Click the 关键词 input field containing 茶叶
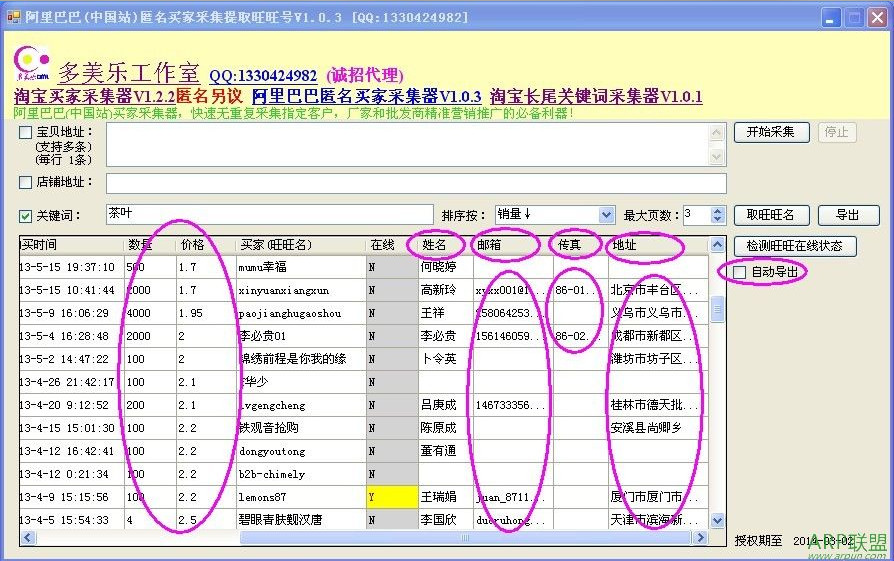This screenshot has width=894, height=561. (x=270, y=214)
